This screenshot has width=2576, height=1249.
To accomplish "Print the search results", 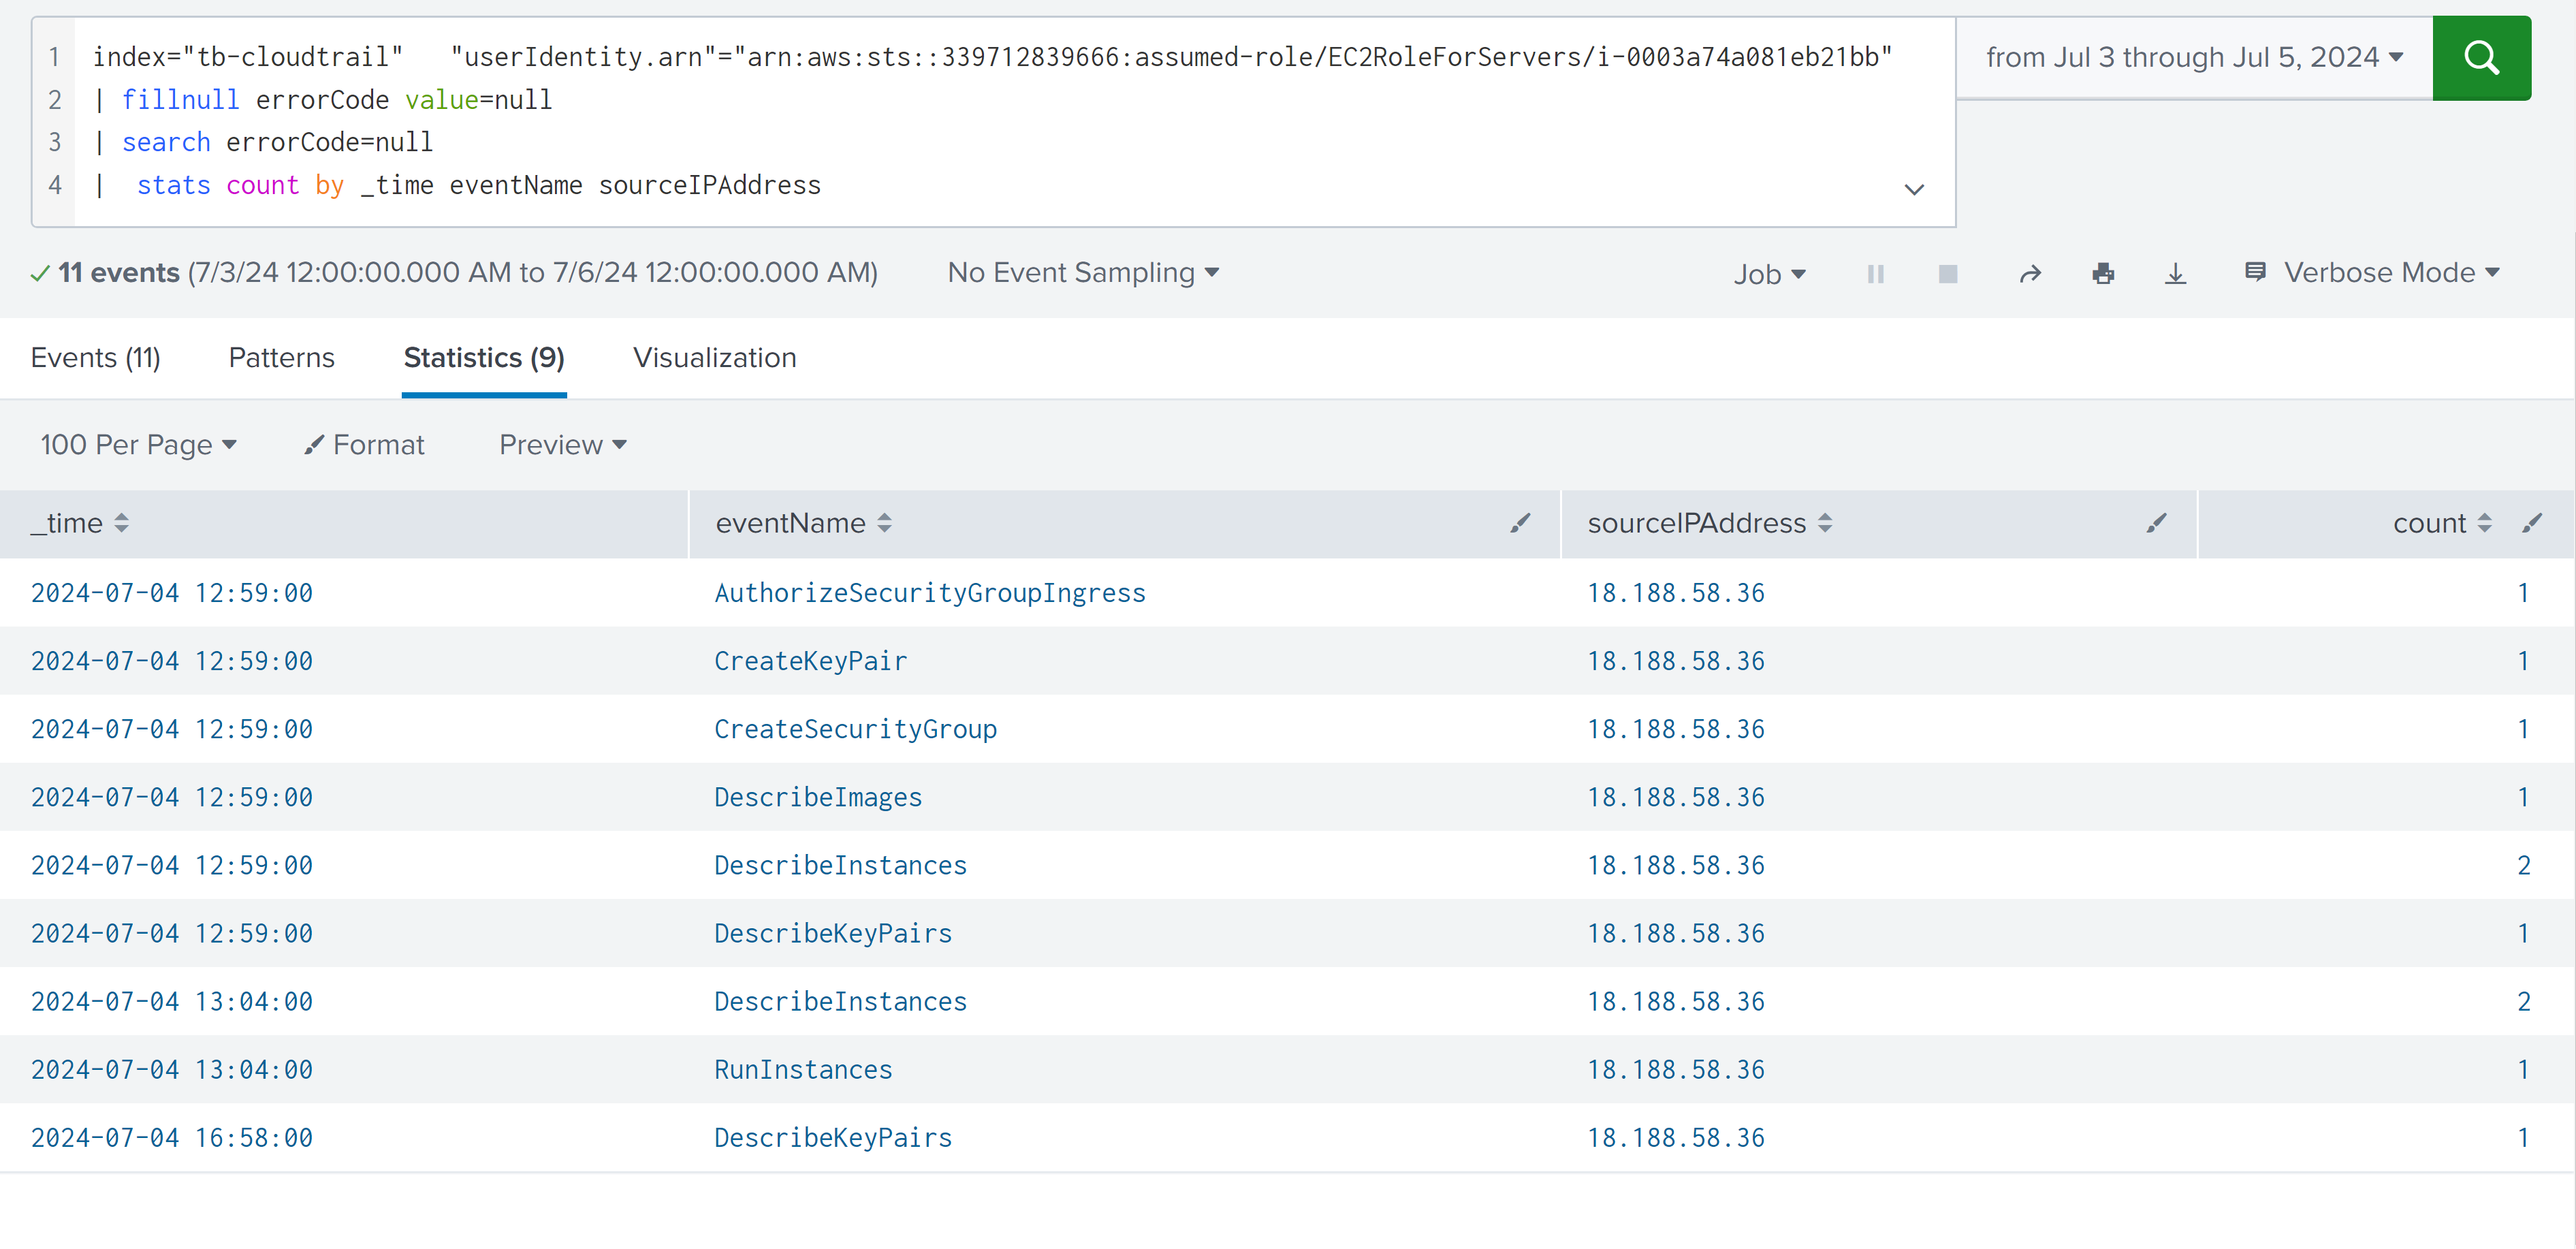I will [x=2103, y=274].
